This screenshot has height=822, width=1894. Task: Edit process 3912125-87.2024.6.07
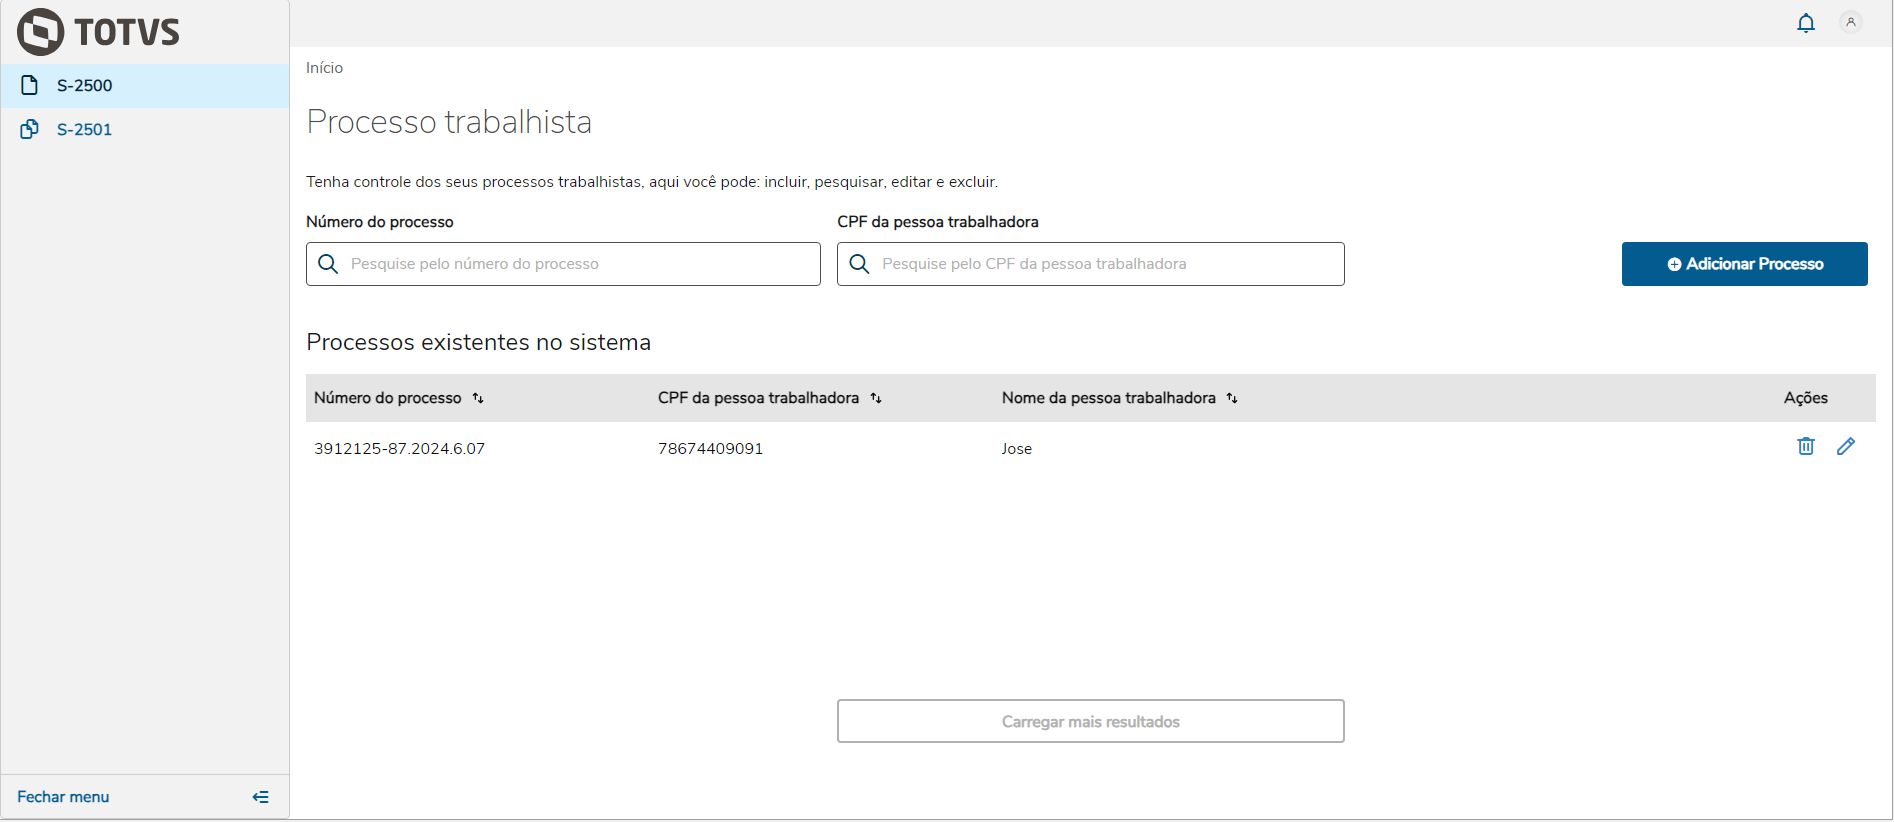pos(1845,446)
